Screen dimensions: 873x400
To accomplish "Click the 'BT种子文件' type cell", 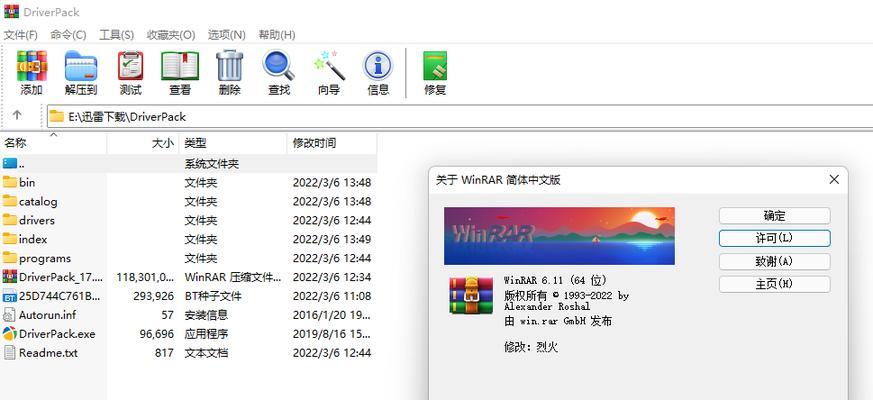I will point(213,296).
